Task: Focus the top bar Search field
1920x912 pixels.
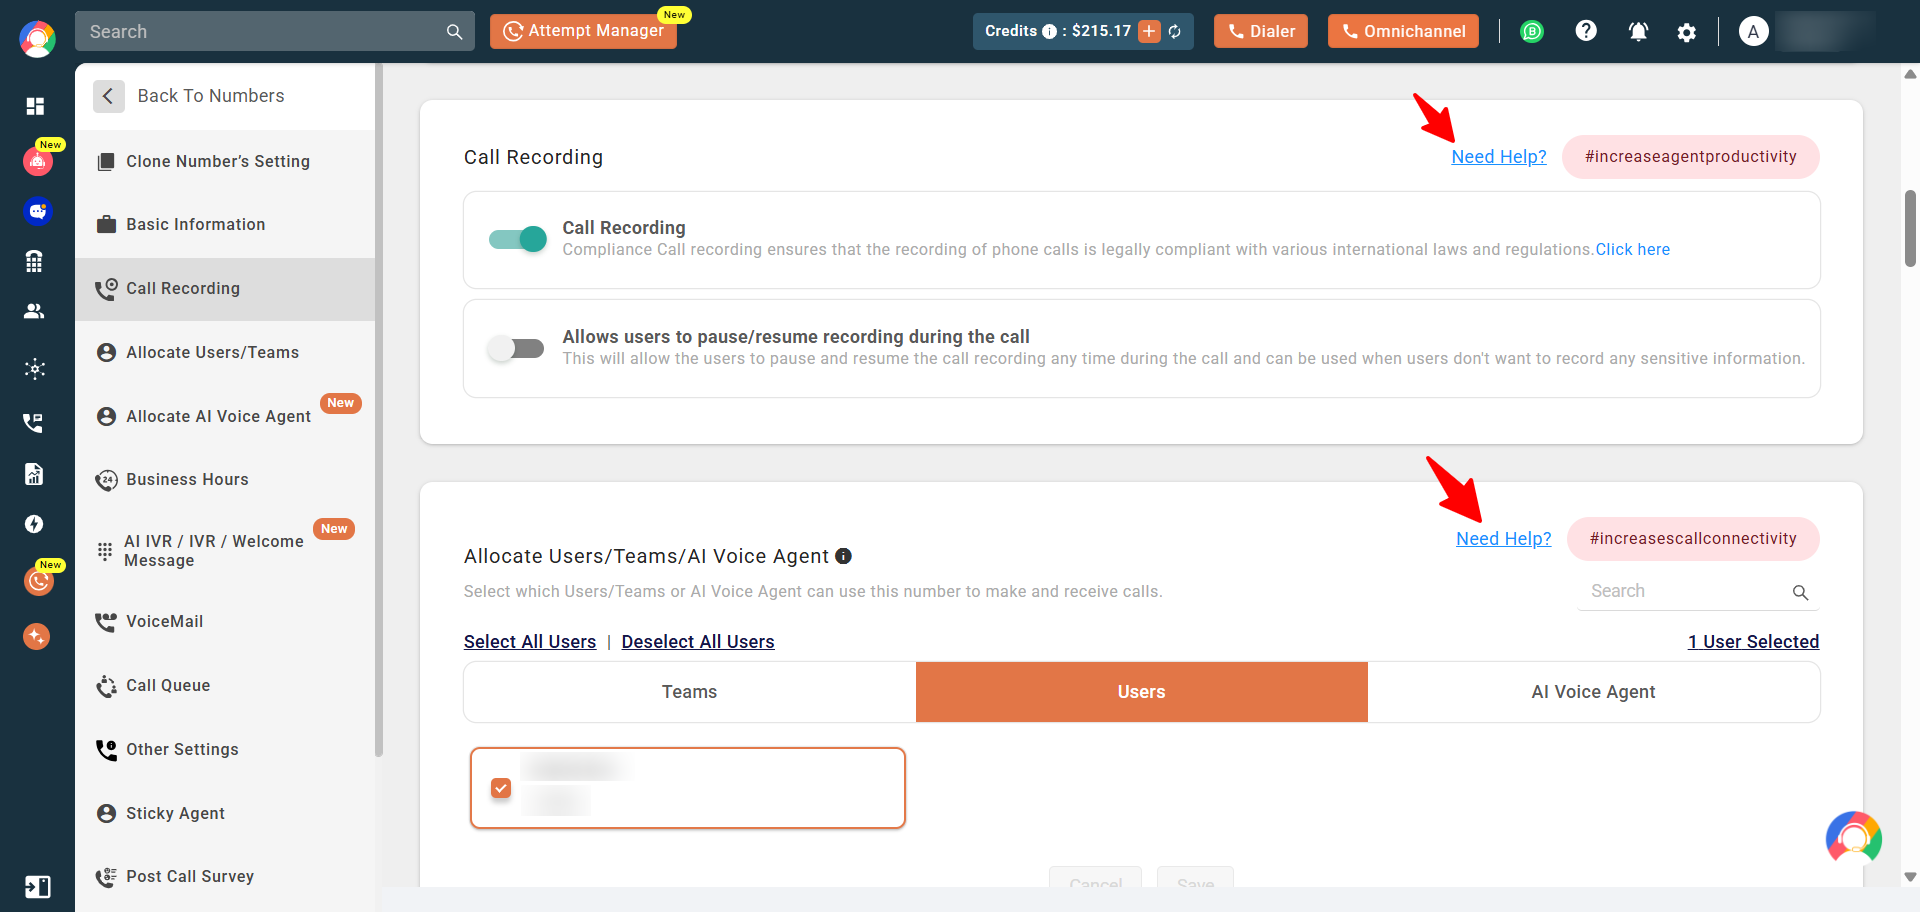Action: coord(274,32)
